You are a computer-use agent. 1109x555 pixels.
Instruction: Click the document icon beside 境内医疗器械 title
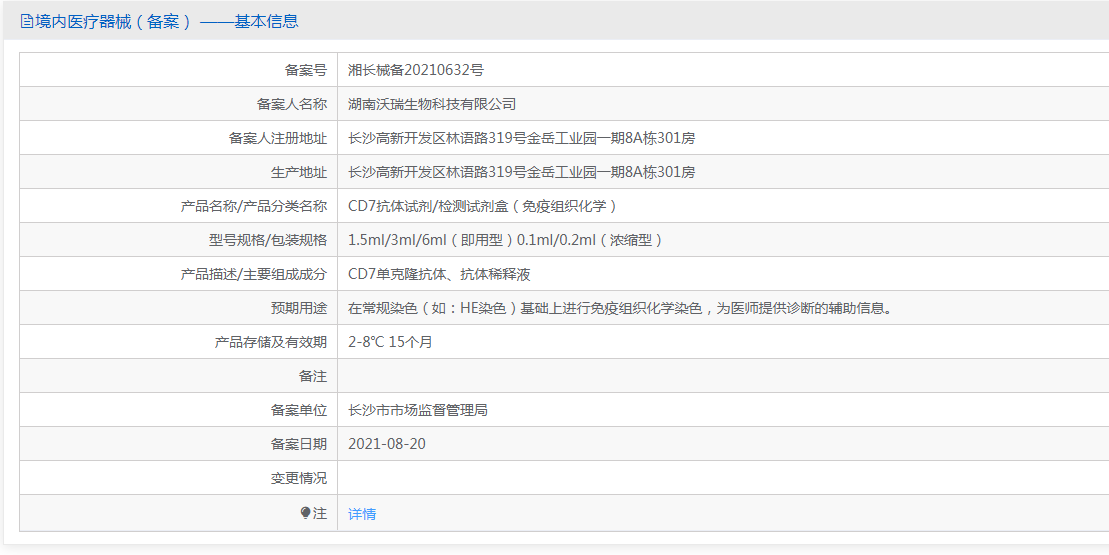coord(26,21)
